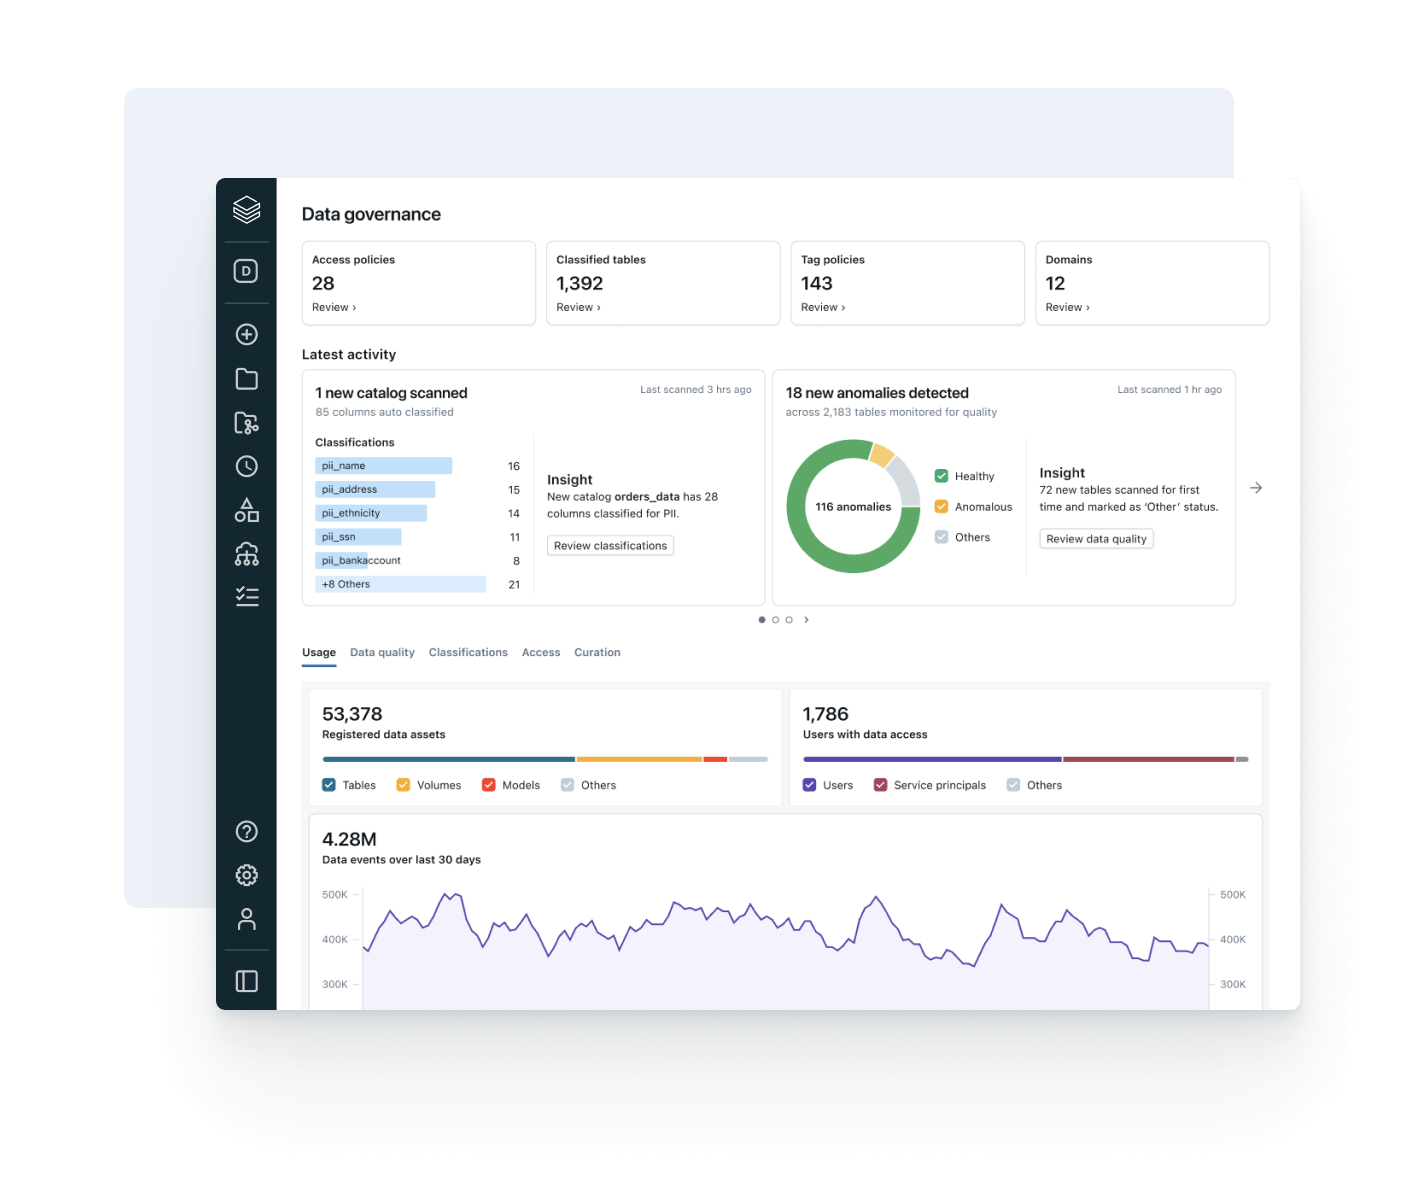Image resolution: width=1424 pixels, height=1188 pixels.
Task: Select the checklist icon in the sidebar
Action: pos(246,596)
